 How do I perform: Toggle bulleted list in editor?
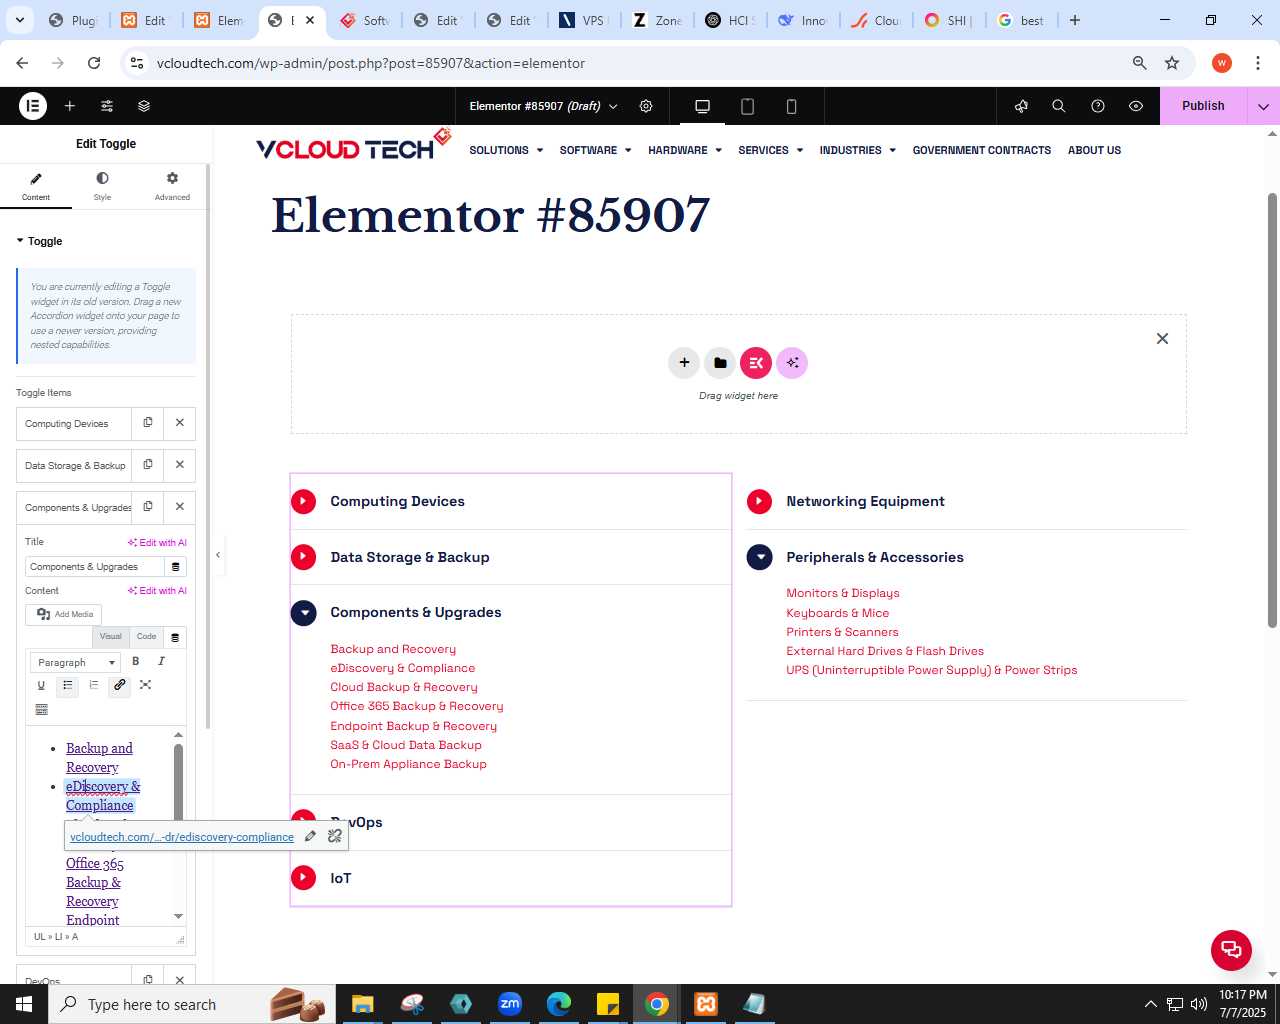[67, 685]
